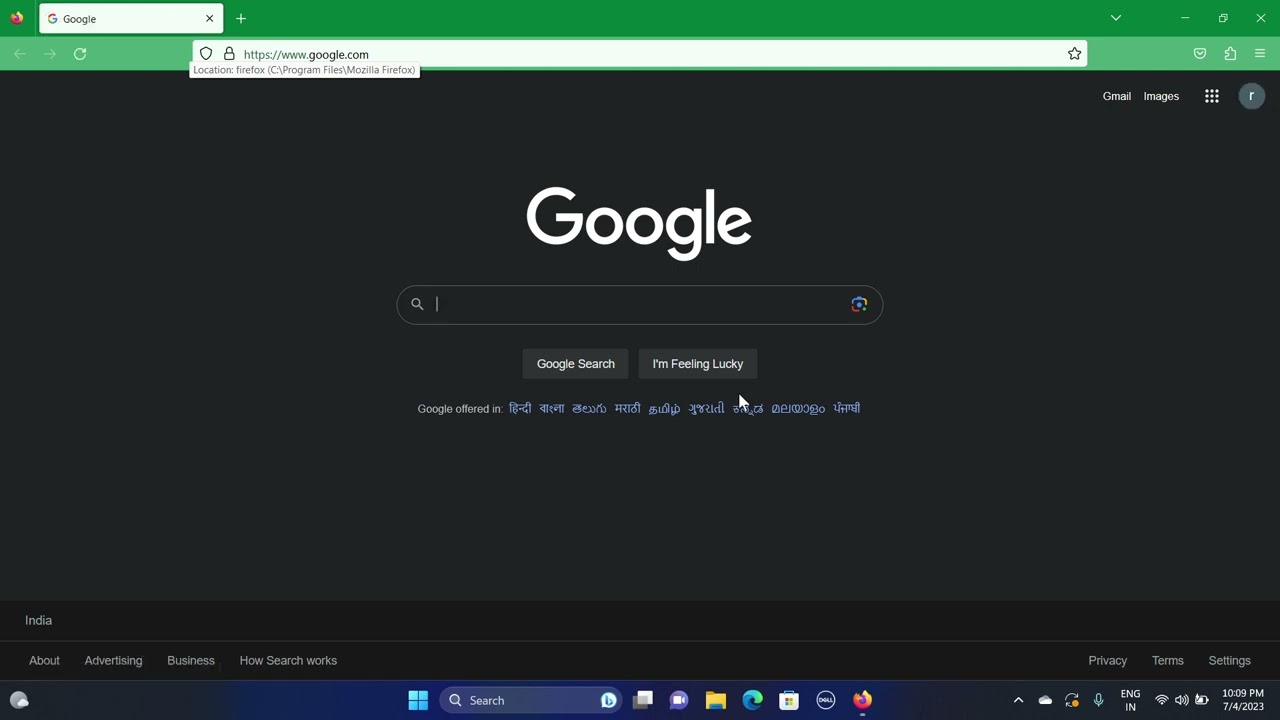The image size is (1280, 720).
Task: Click the Google logo
Action: tap(639, 223)
